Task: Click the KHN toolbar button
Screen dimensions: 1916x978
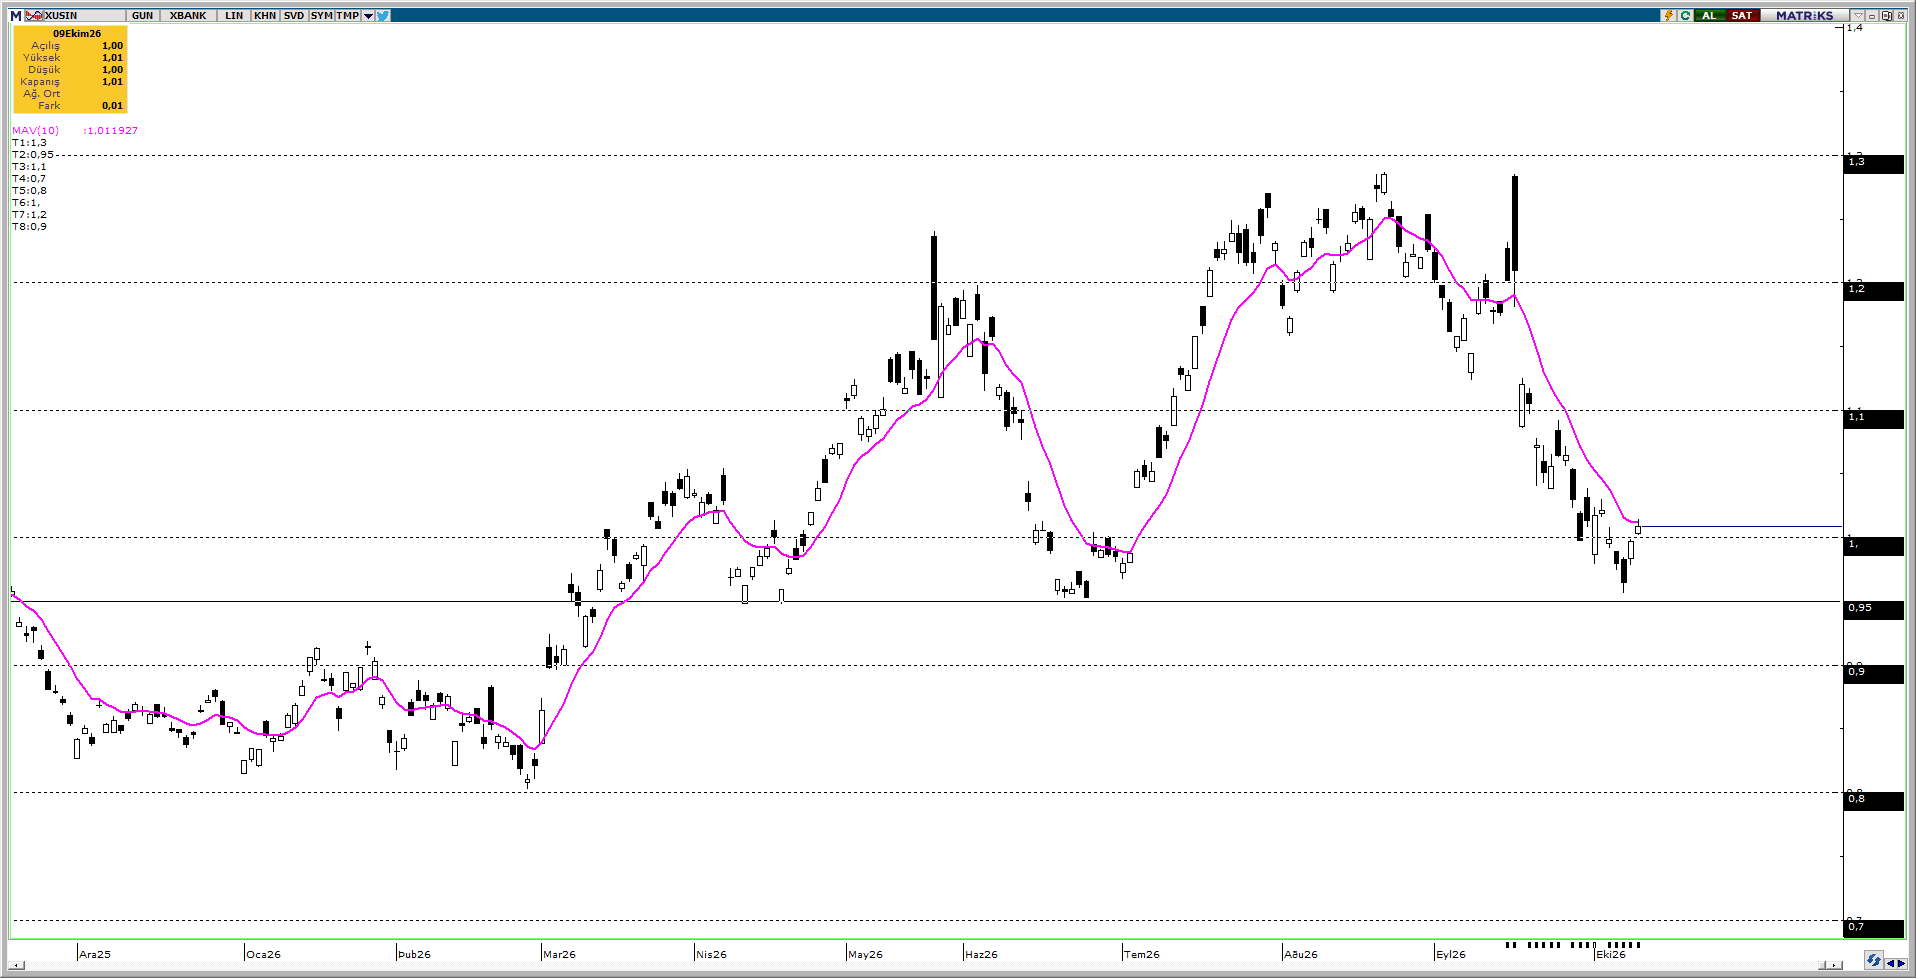Action: click(x=265, y=16)
